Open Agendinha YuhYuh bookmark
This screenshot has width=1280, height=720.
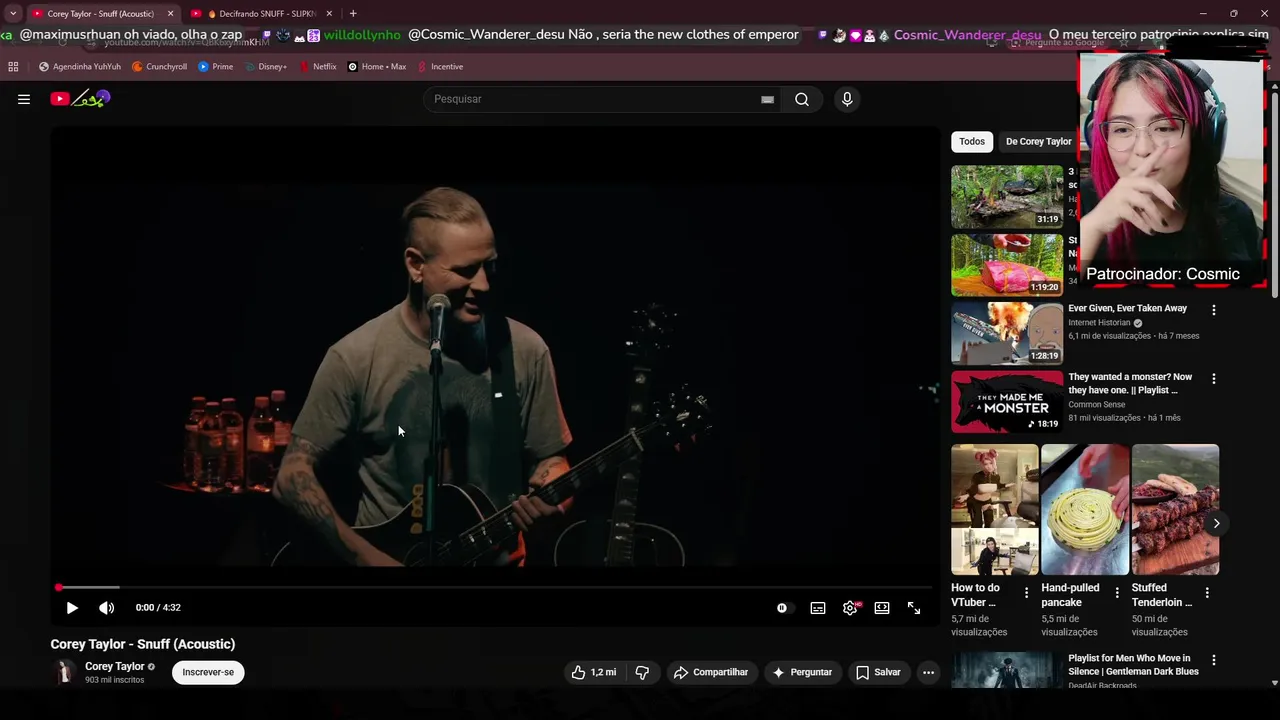click(80, 67)
